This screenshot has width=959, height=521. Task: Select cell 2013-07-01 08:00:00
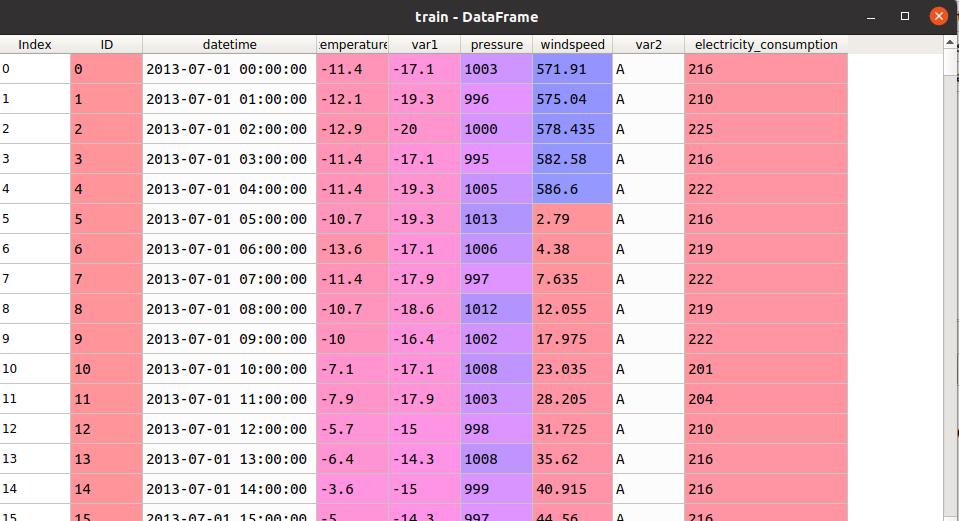tap(229, 309)
